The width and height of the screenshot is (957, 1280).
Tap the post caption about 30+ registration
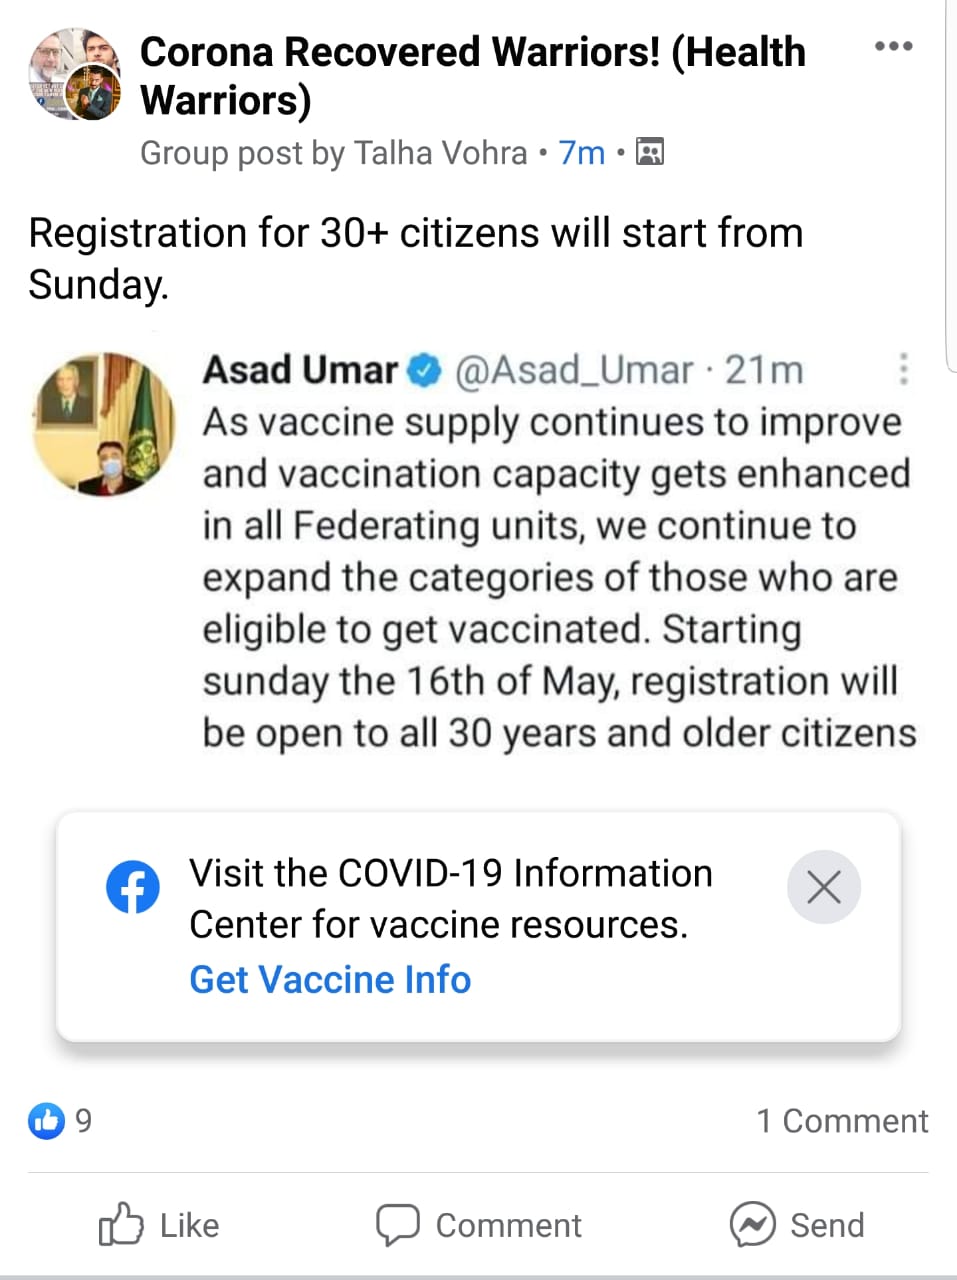[416, 258]
